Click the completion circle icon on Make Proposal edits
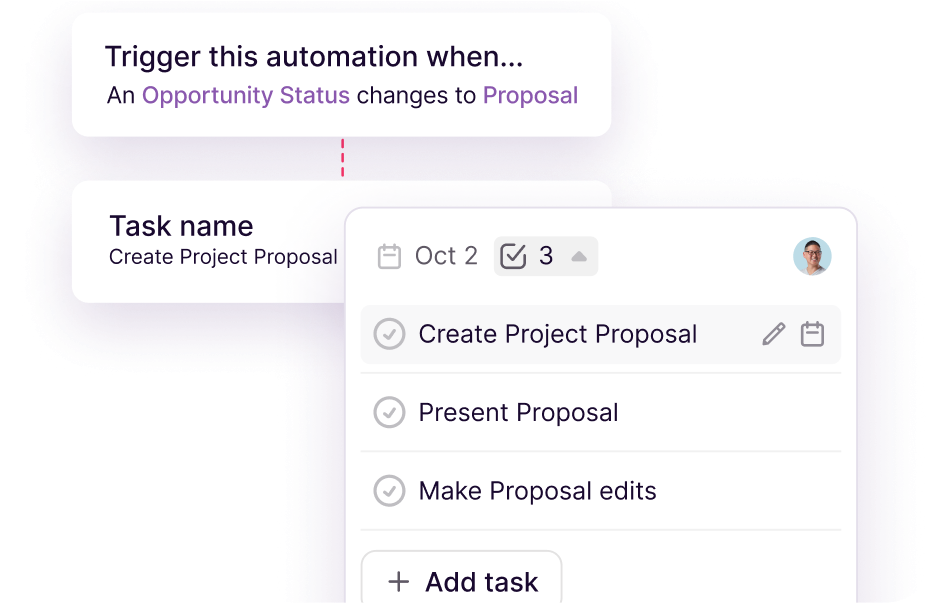The height and width of the screenshot is (603, 933). click(389, 491)
